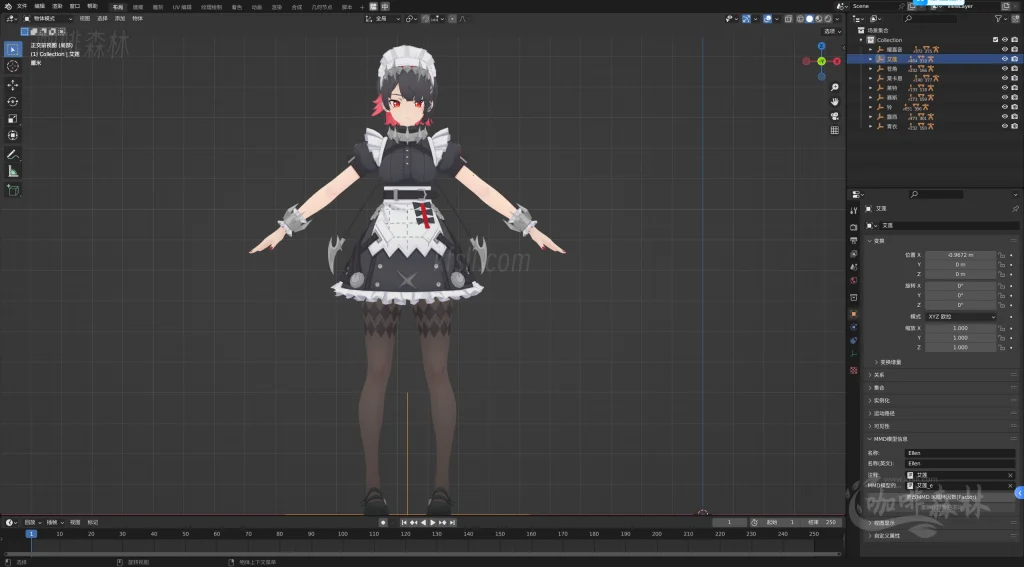
Task: Toggle the Location X lock icon
Action: click(x=1001, y=255)
